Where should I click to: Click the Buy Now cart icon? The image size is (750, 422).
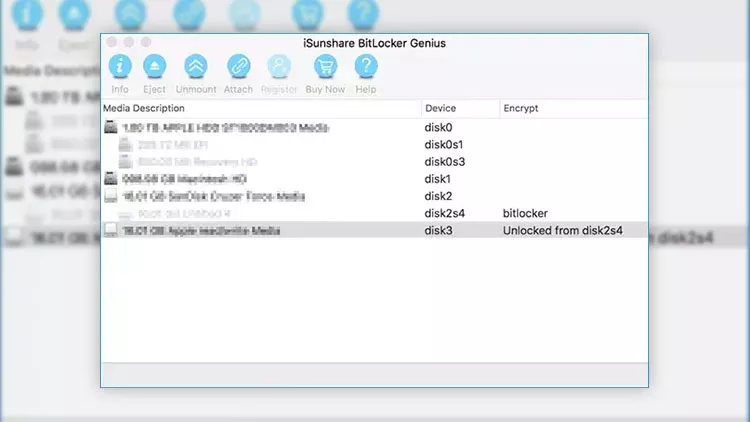pos(325,66)
